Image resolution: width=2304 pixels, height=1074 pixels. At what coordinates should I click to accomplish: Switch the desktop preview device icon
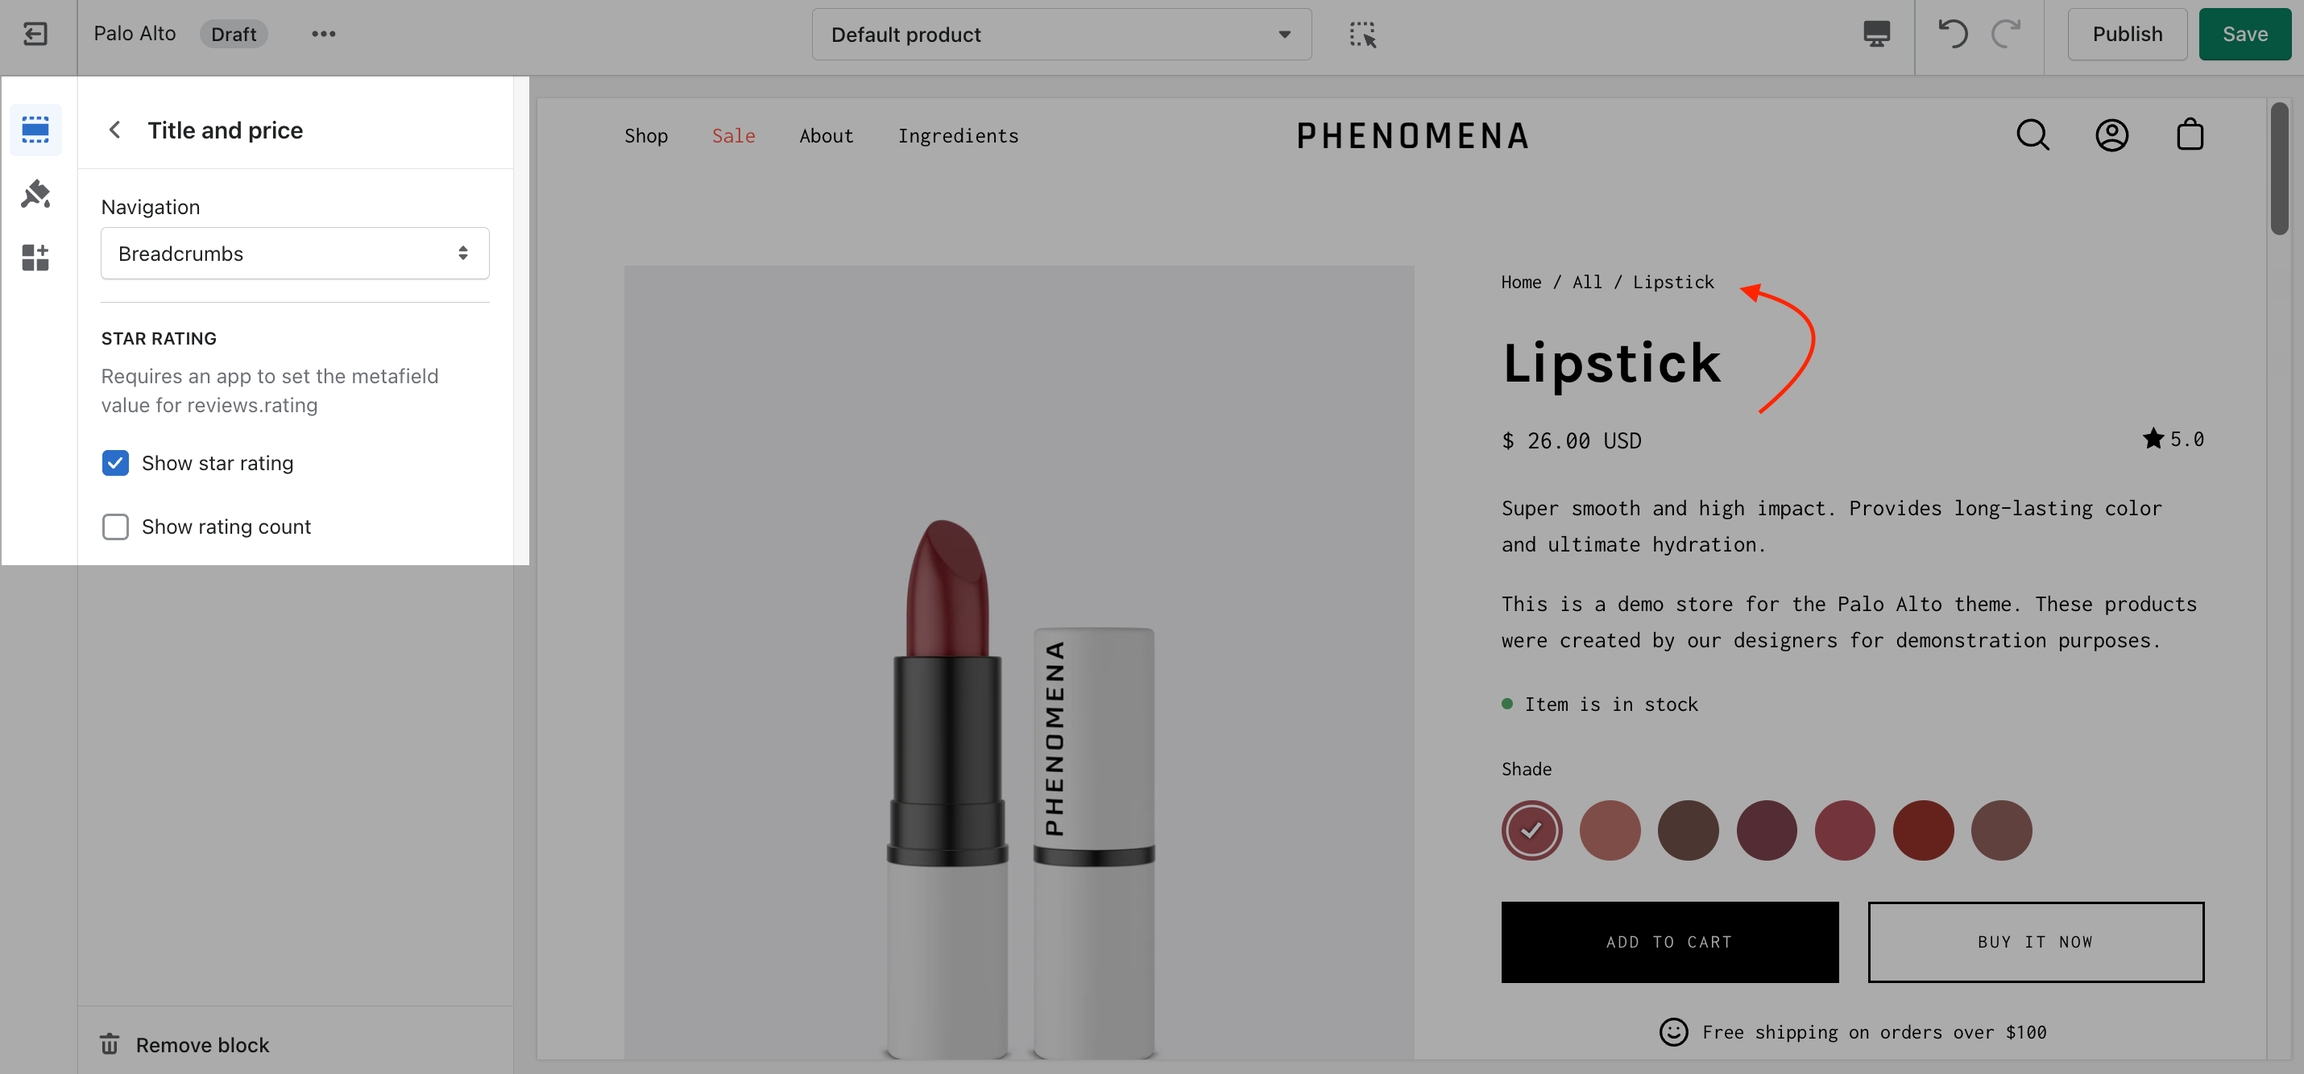(1877, 34)
